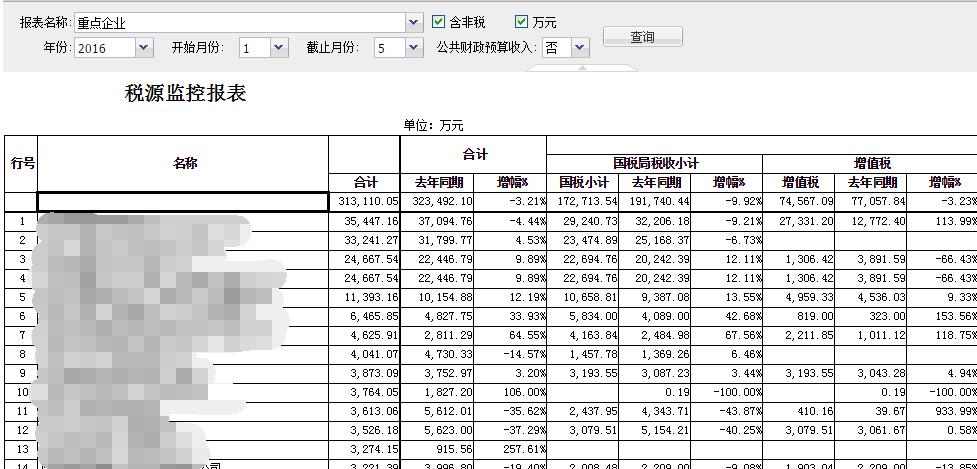Toggle the 含非税 checkbox
The width and height of the screenshot is (977, 469).
point(438,22)
